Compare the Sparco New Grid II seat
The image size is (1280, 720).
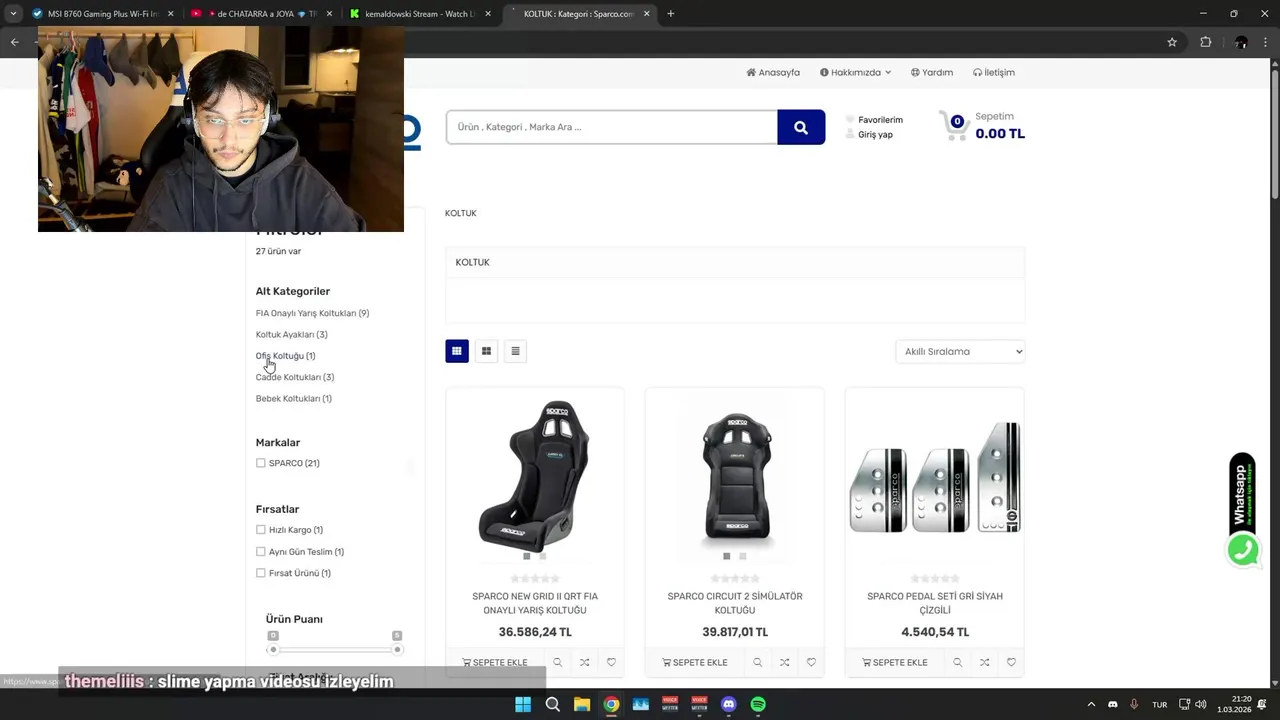pos(584,662)
